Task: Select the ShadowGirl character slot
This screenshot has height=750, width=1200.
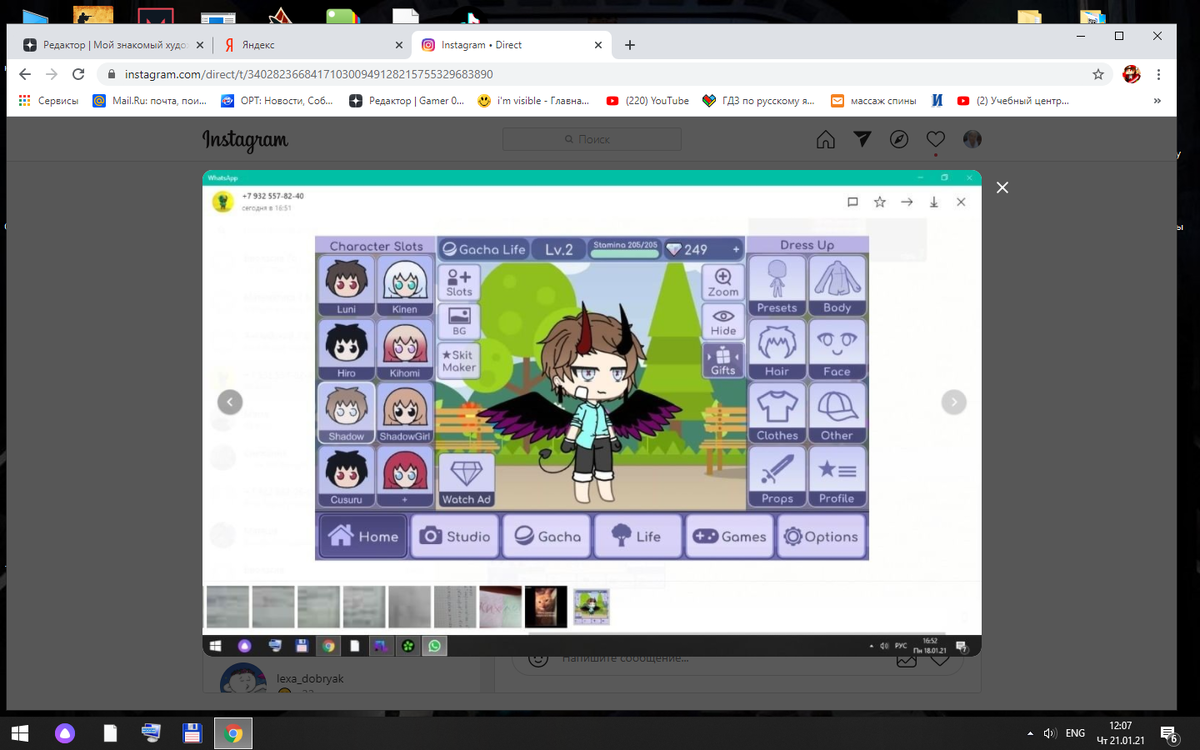Action: (405, 413)
